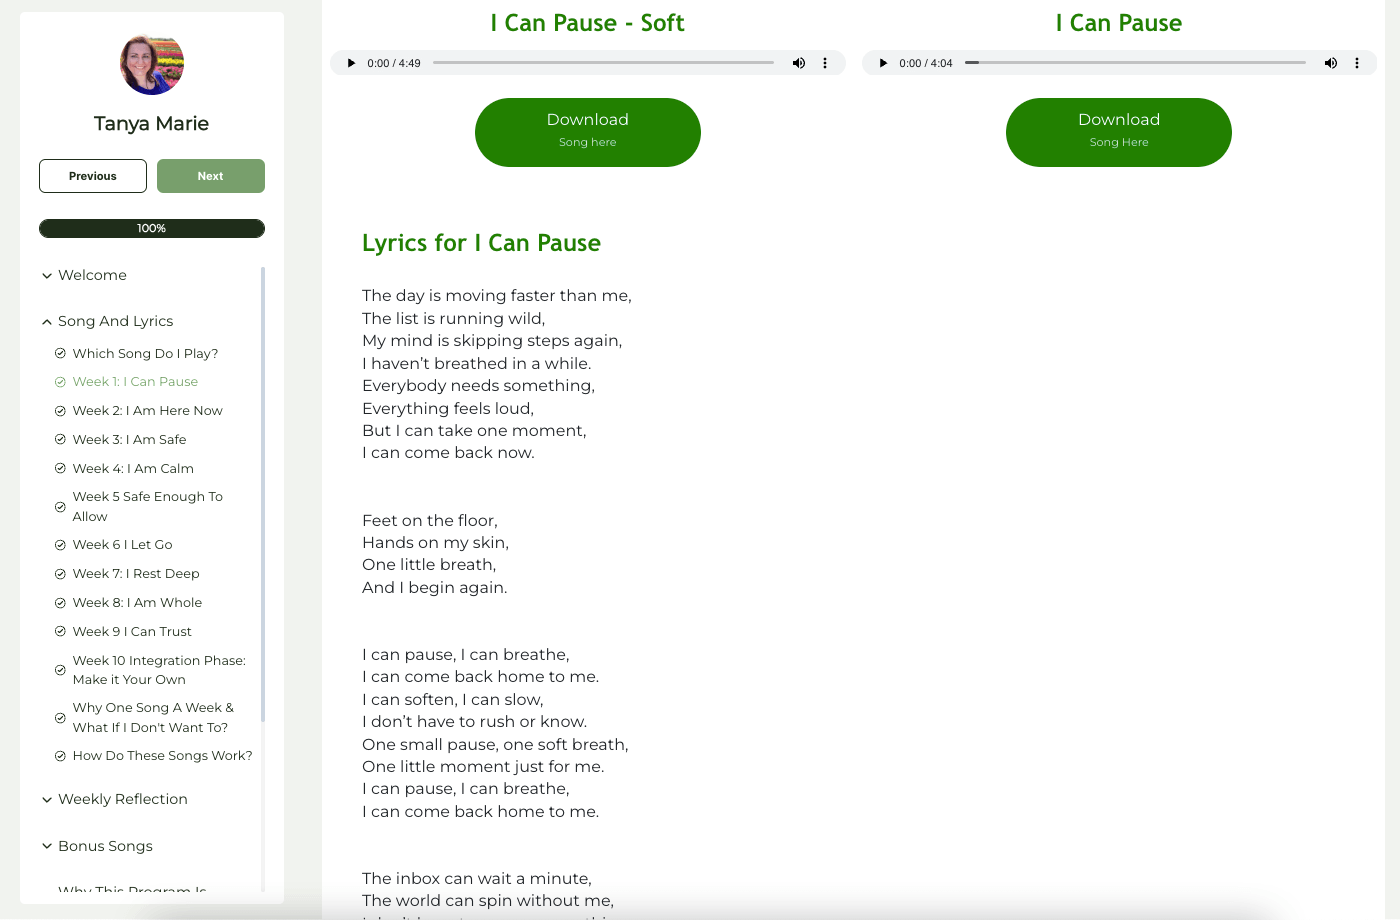Click completion checkmark for Week 6 I Let Go
Viewport: 1400px width, 920px height.
point(60,545)
